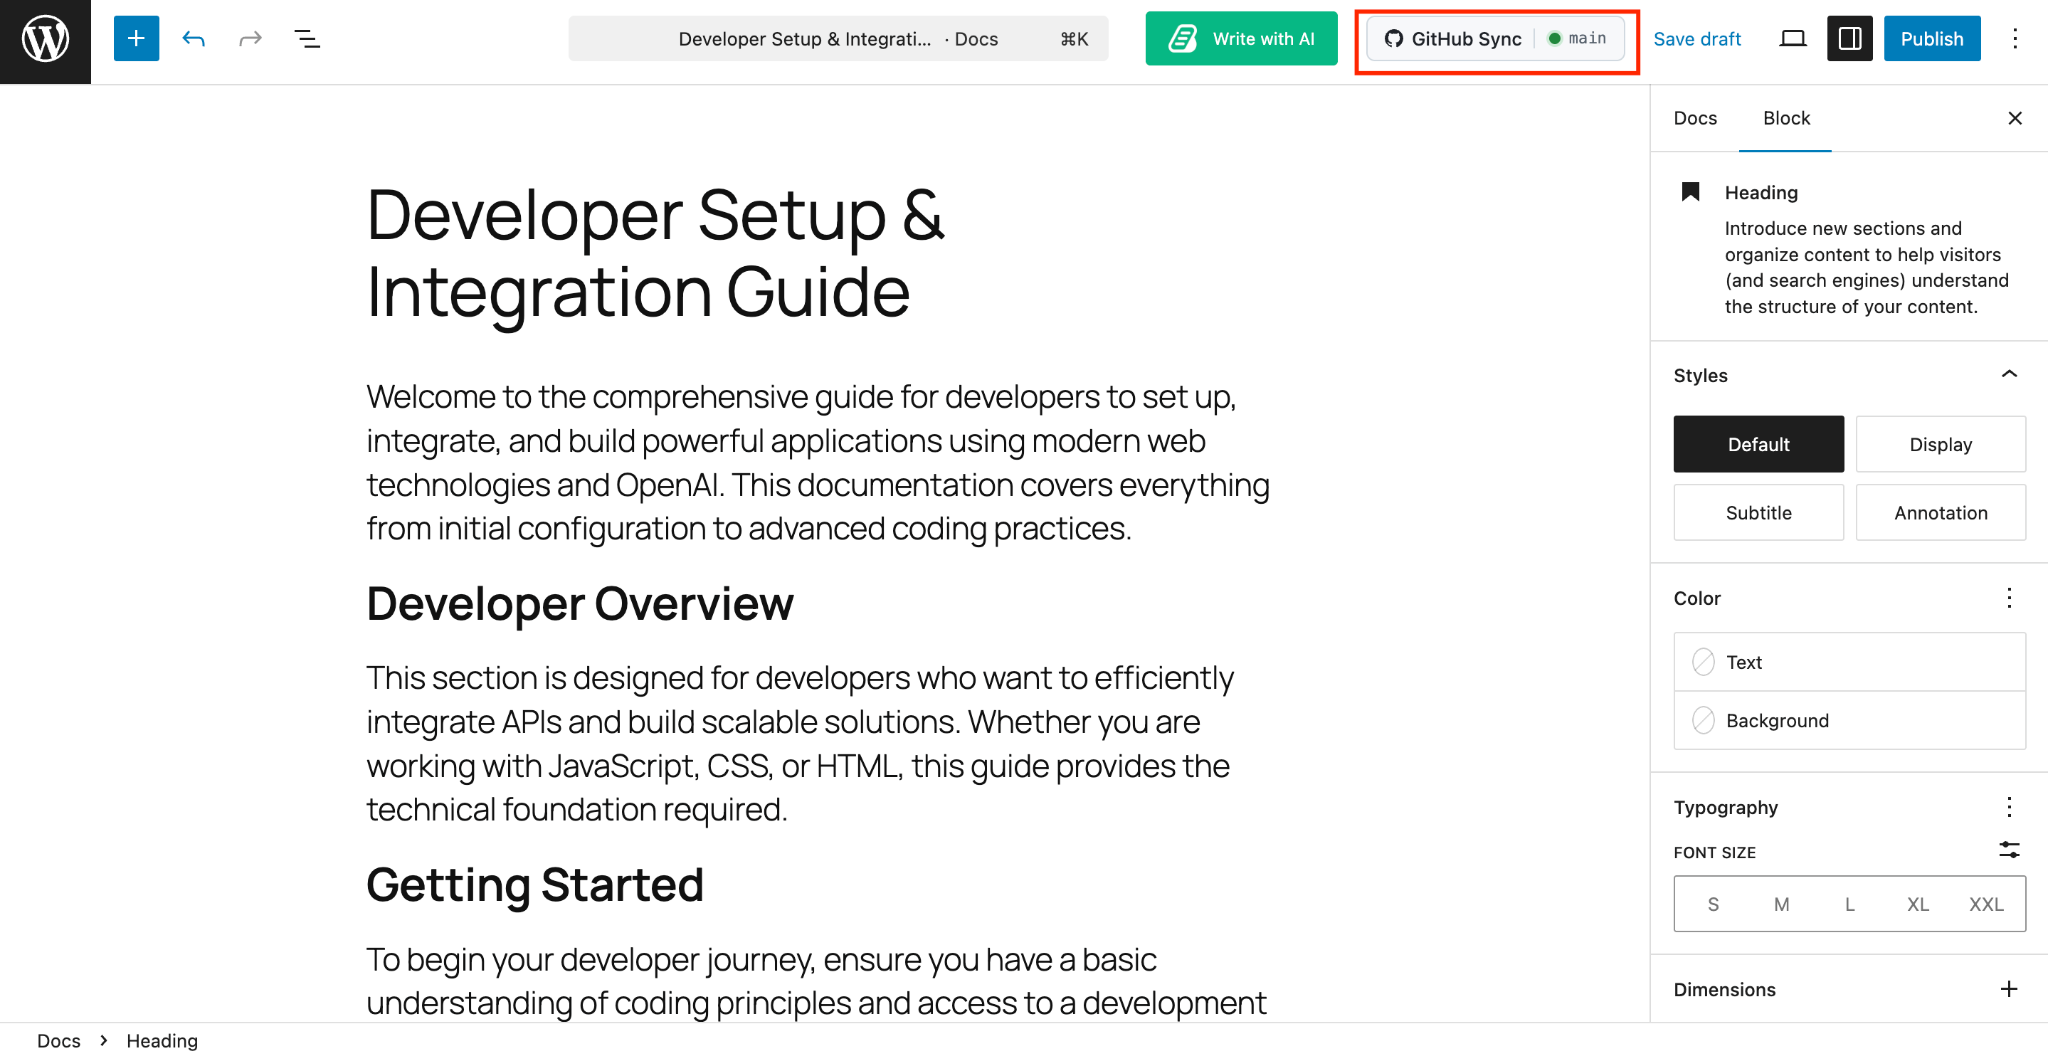Switch to the Docs sidebar tab
Screen dimensions: 2048x1055
tap(1695, 118)
